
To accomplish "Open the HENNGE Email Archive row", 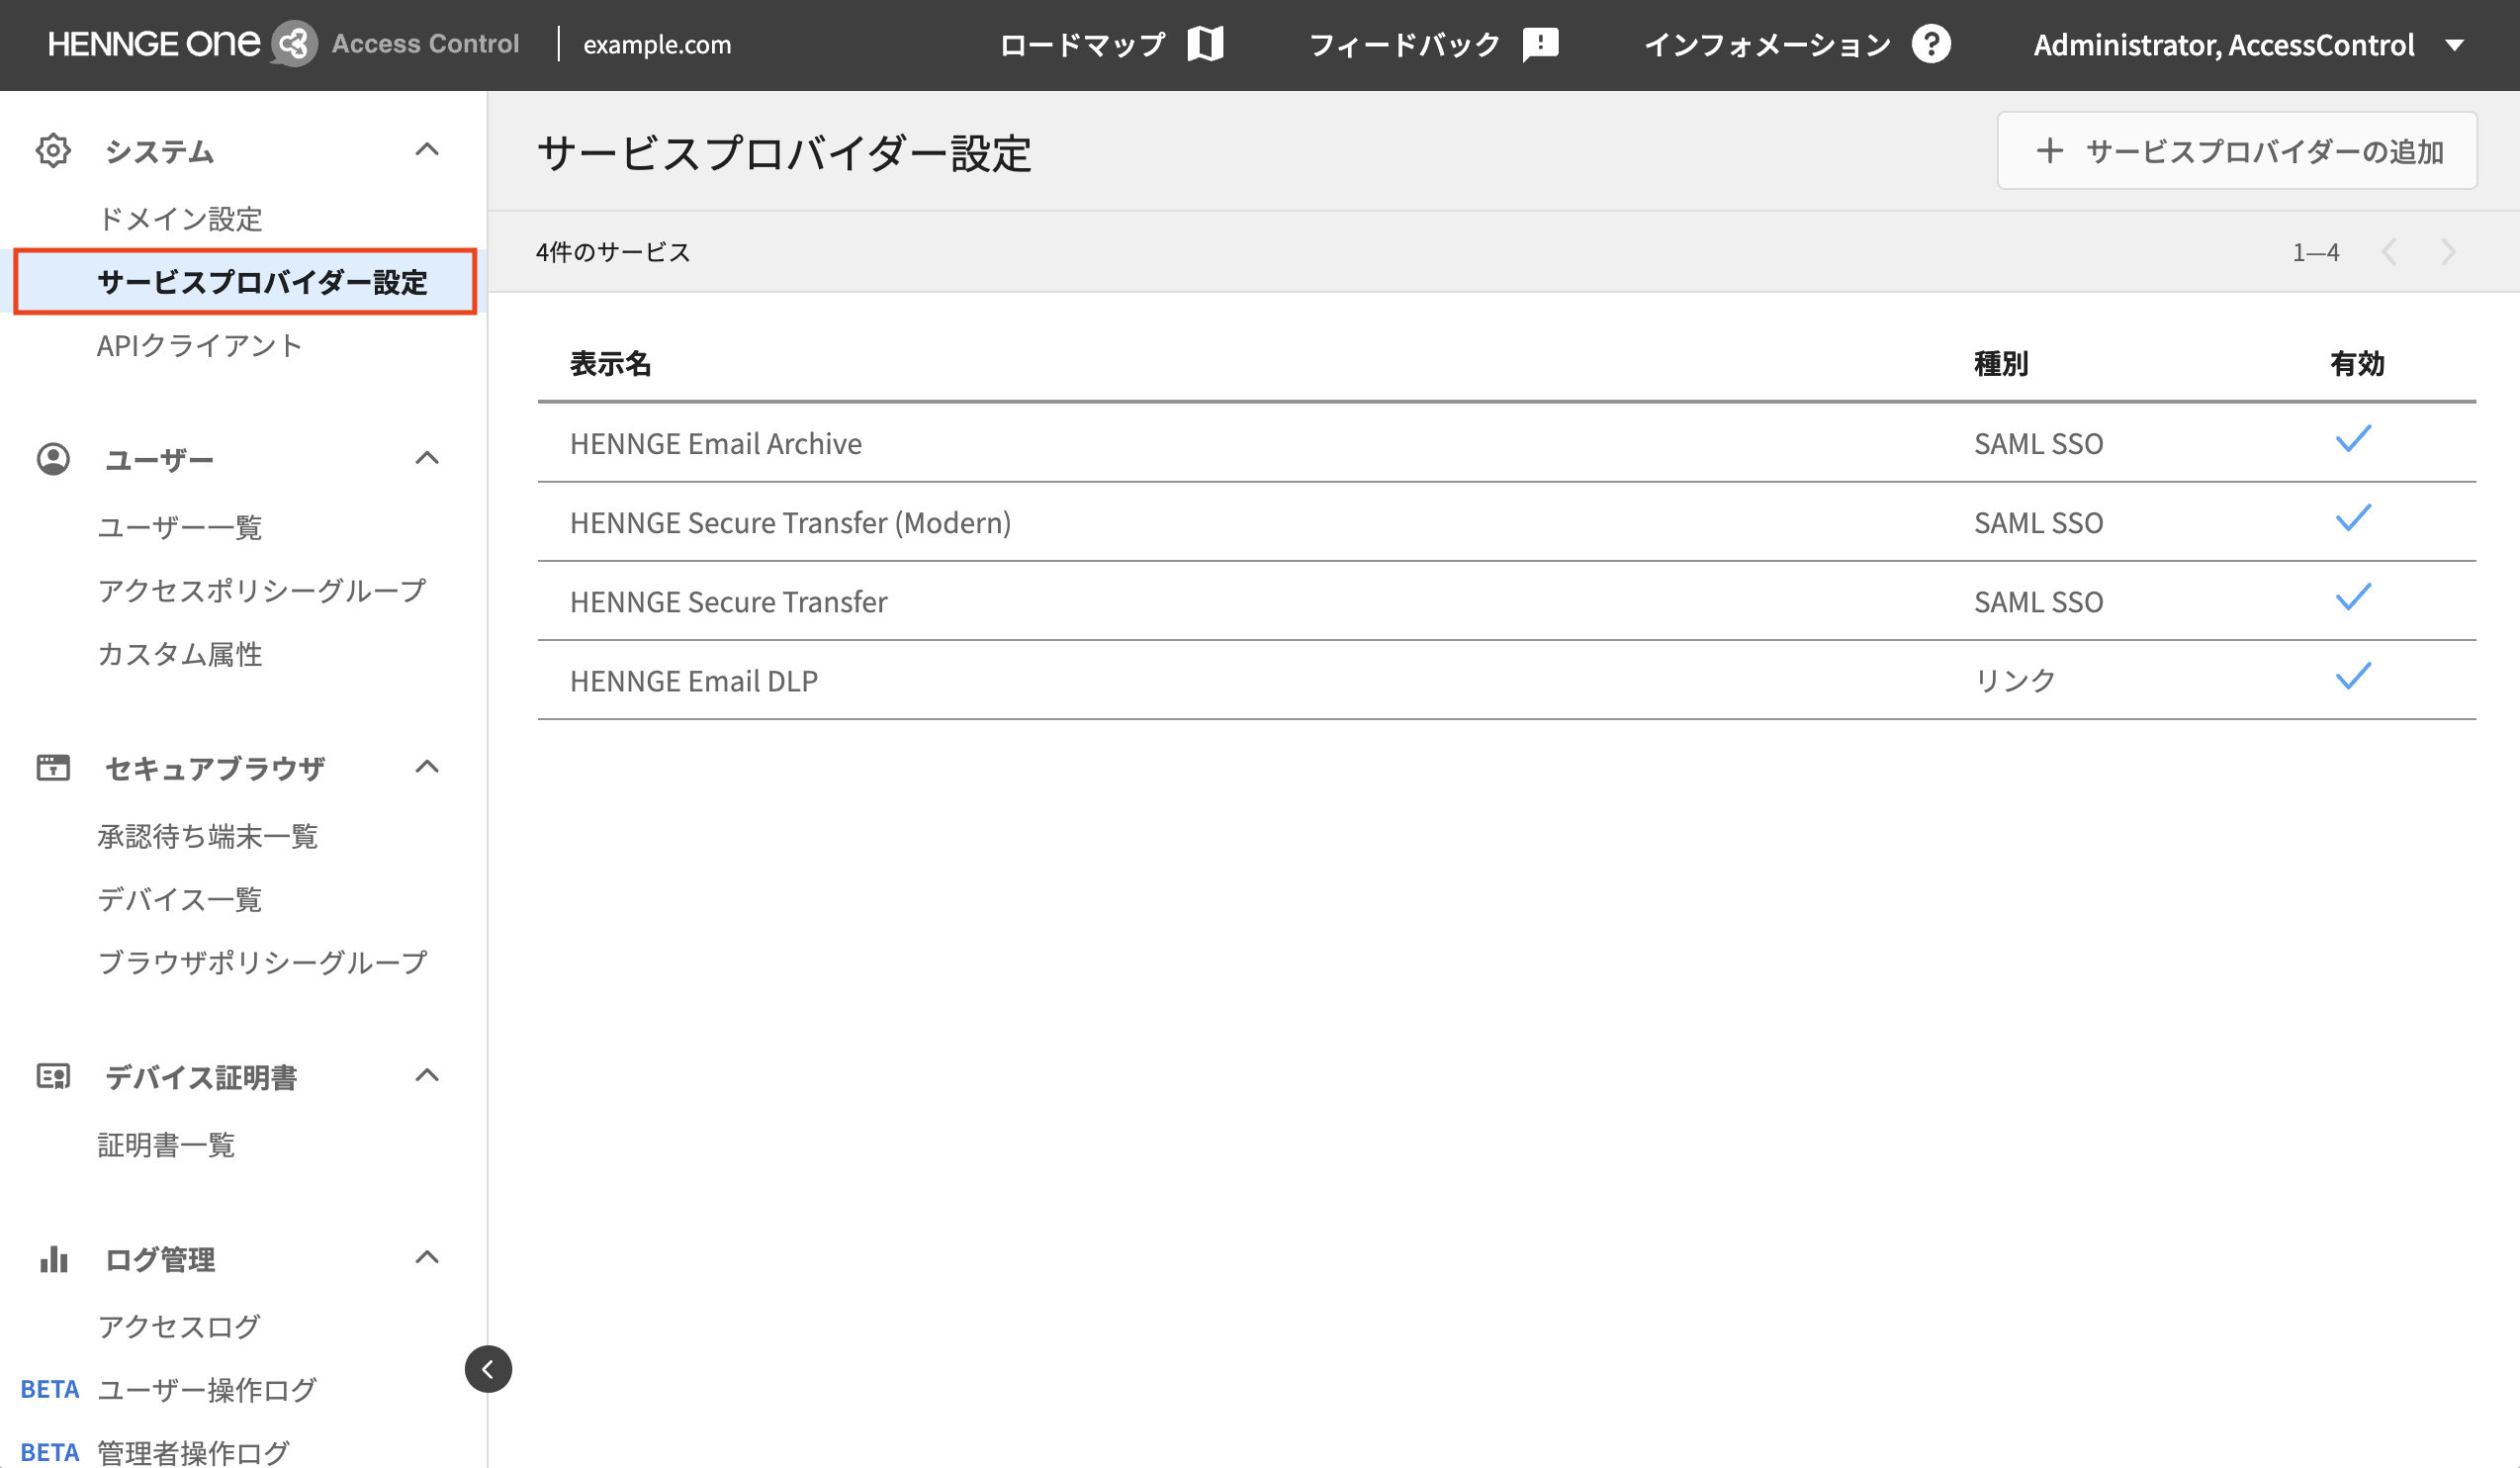I will point(1506,443).
